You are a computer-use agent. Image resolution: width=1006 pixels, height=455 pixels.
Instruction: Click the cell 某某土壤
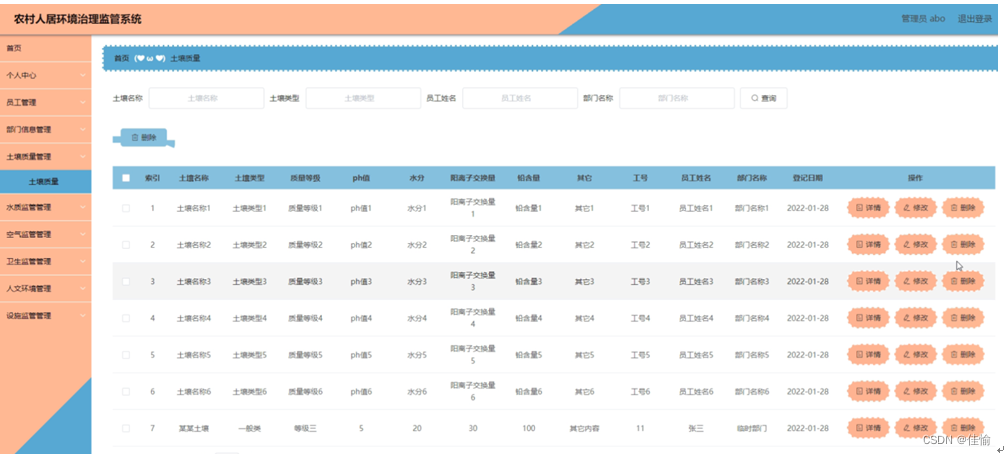(194, 428)
